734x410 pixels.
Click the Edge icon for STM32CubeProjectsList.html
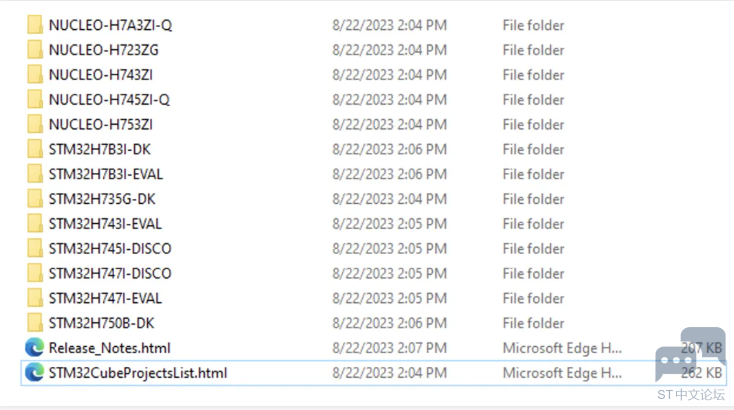pyautogui.click(x=35, y=373)
